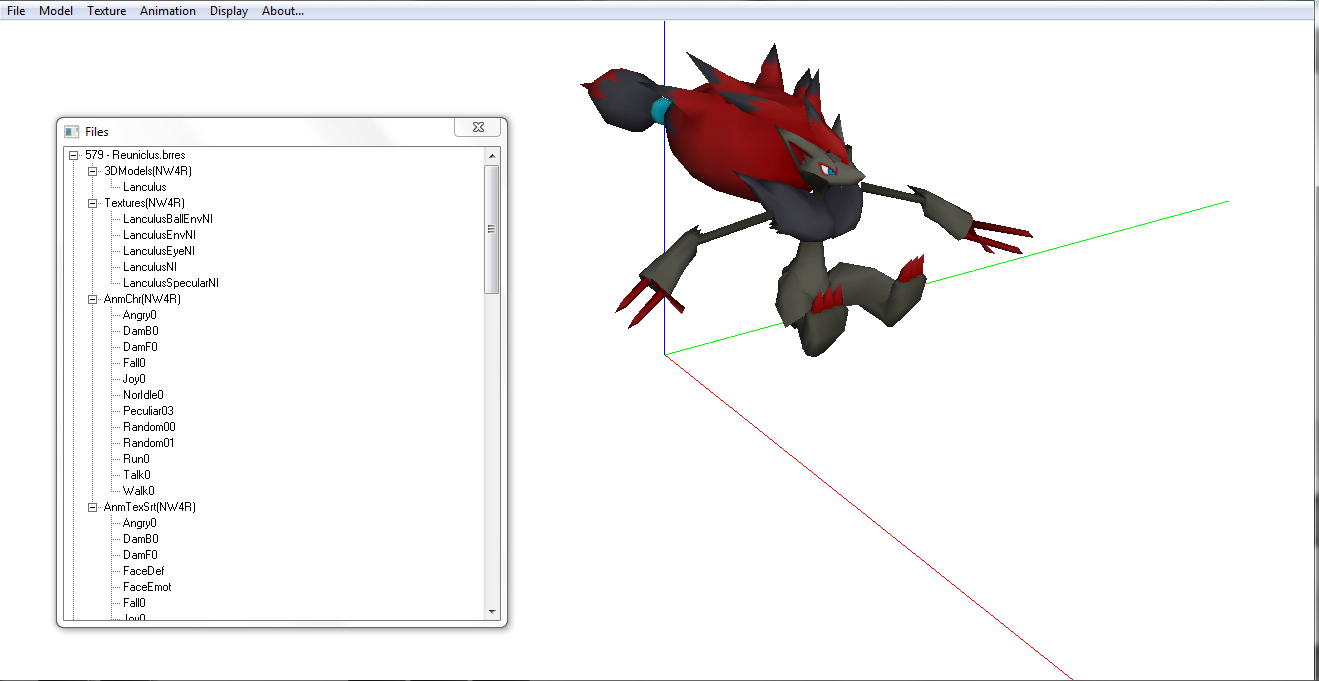Screen dimensions: 1319x681
Task: Collapse the AnmChr(NW4R) tree node
Action: pyautogui.click(x=93, y=299)
